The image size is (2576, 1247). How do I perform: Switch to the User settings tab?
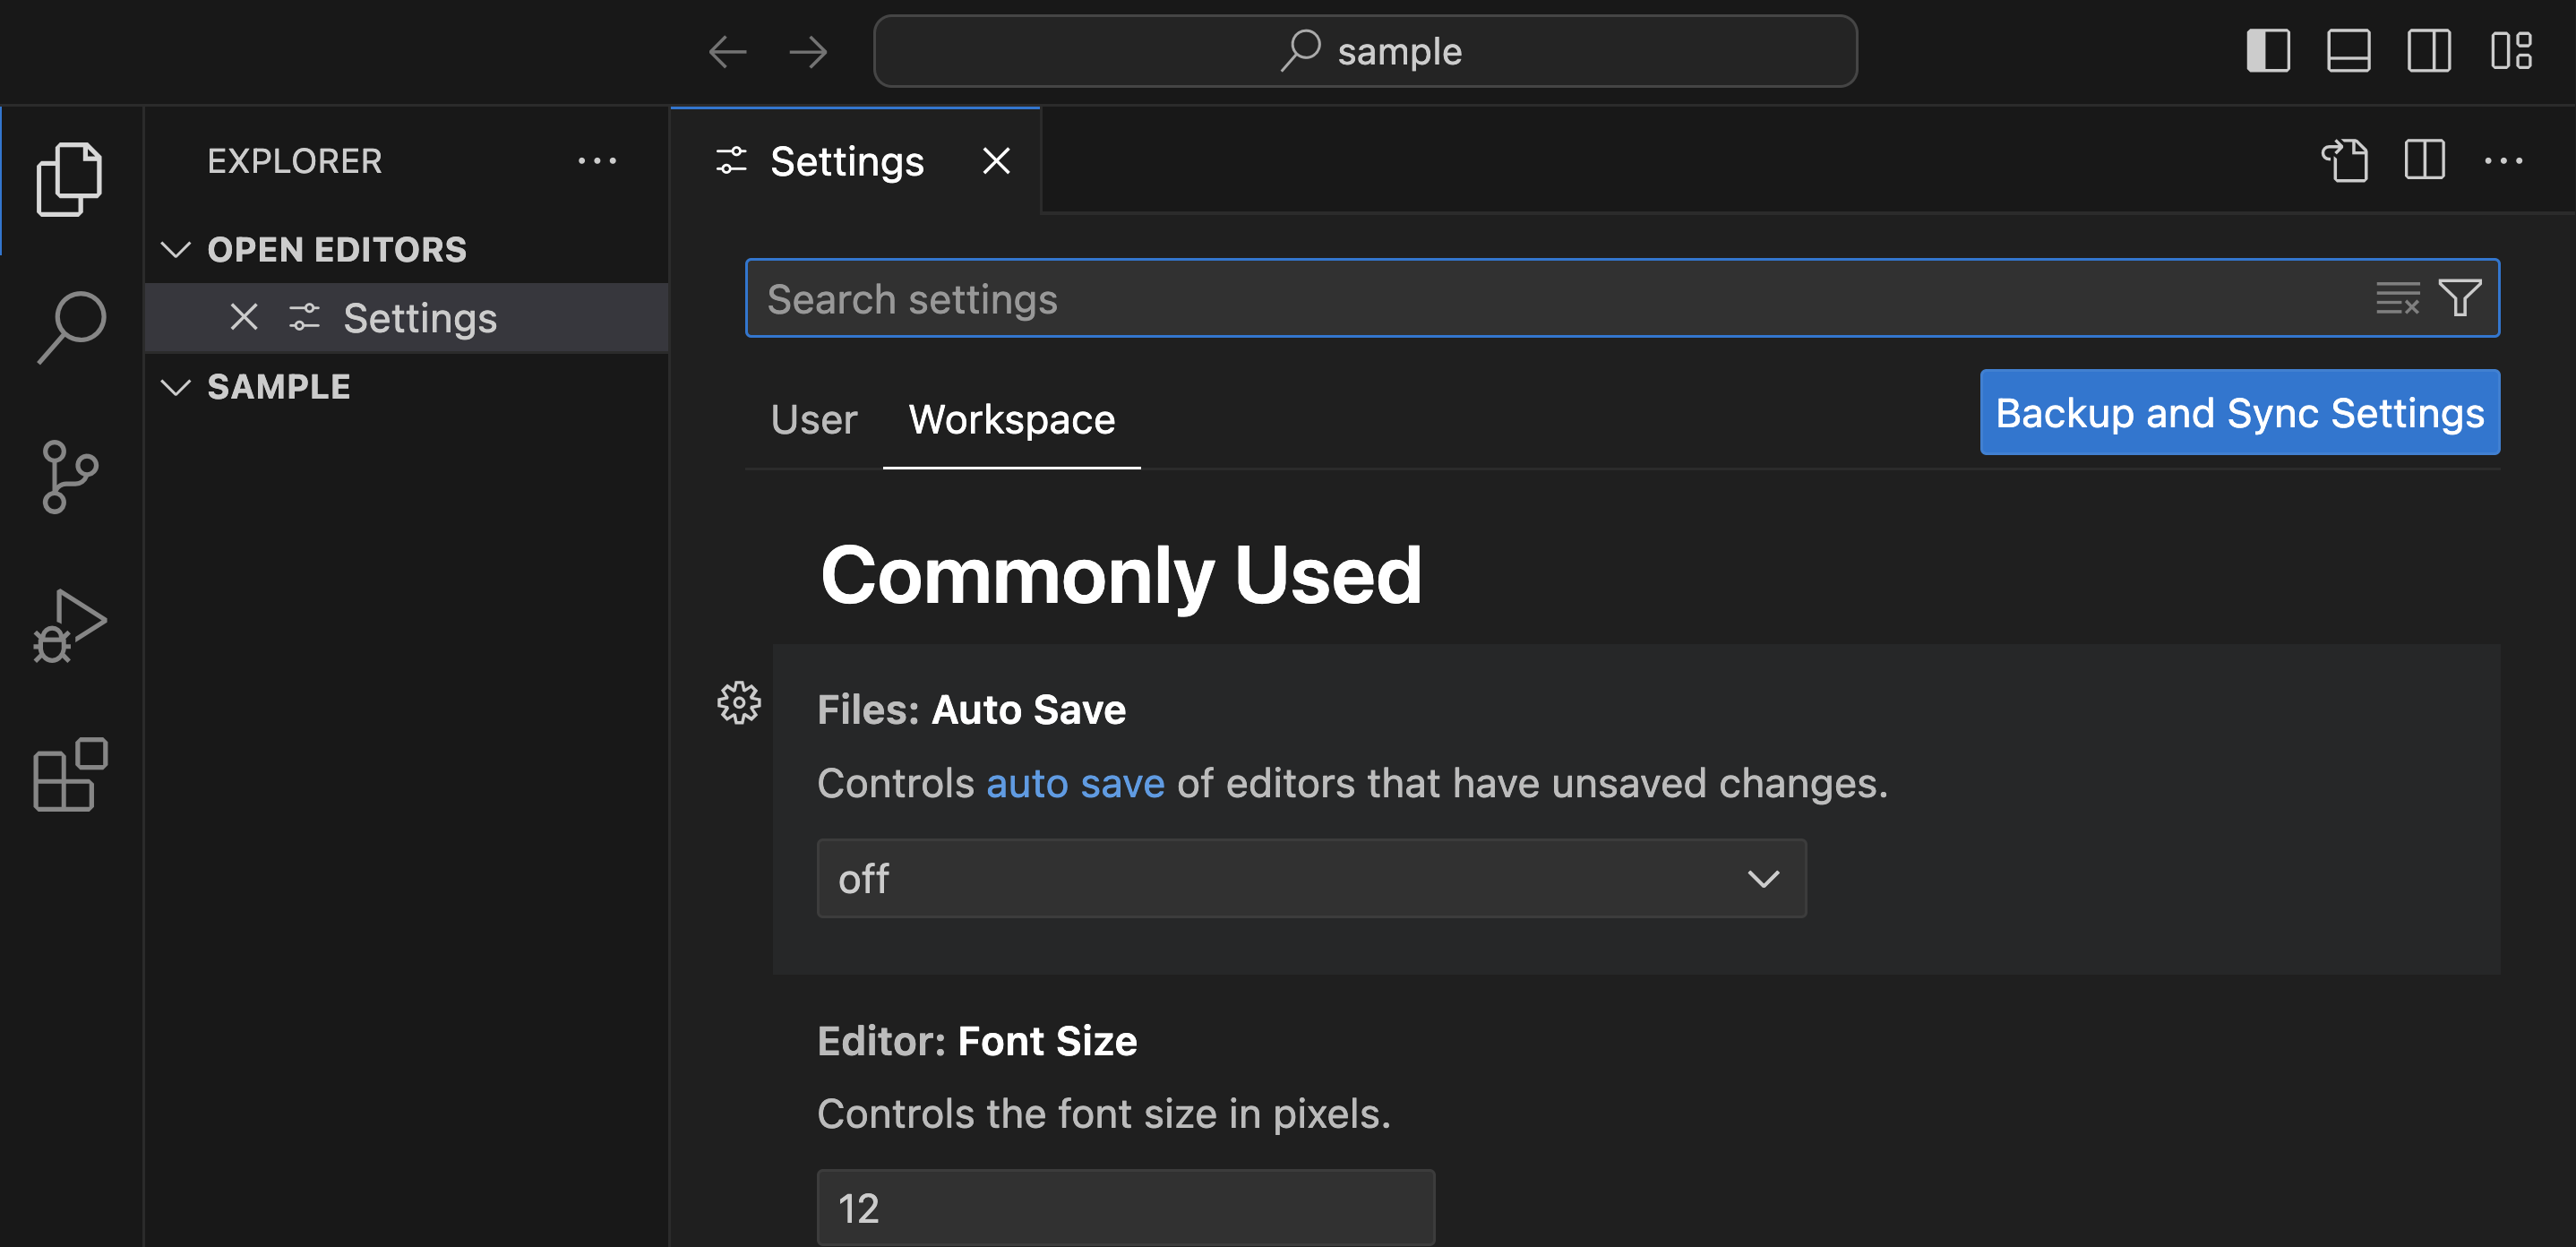point(813,420)
